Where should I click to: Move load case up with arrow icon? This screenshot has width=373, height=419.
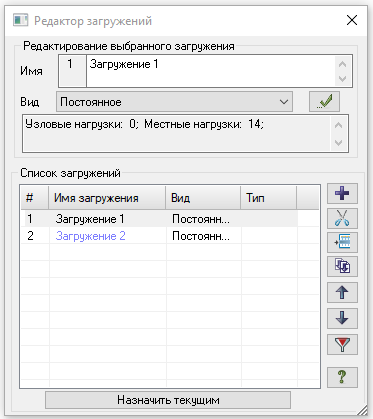pyautogui.click(x=342, y=293)
